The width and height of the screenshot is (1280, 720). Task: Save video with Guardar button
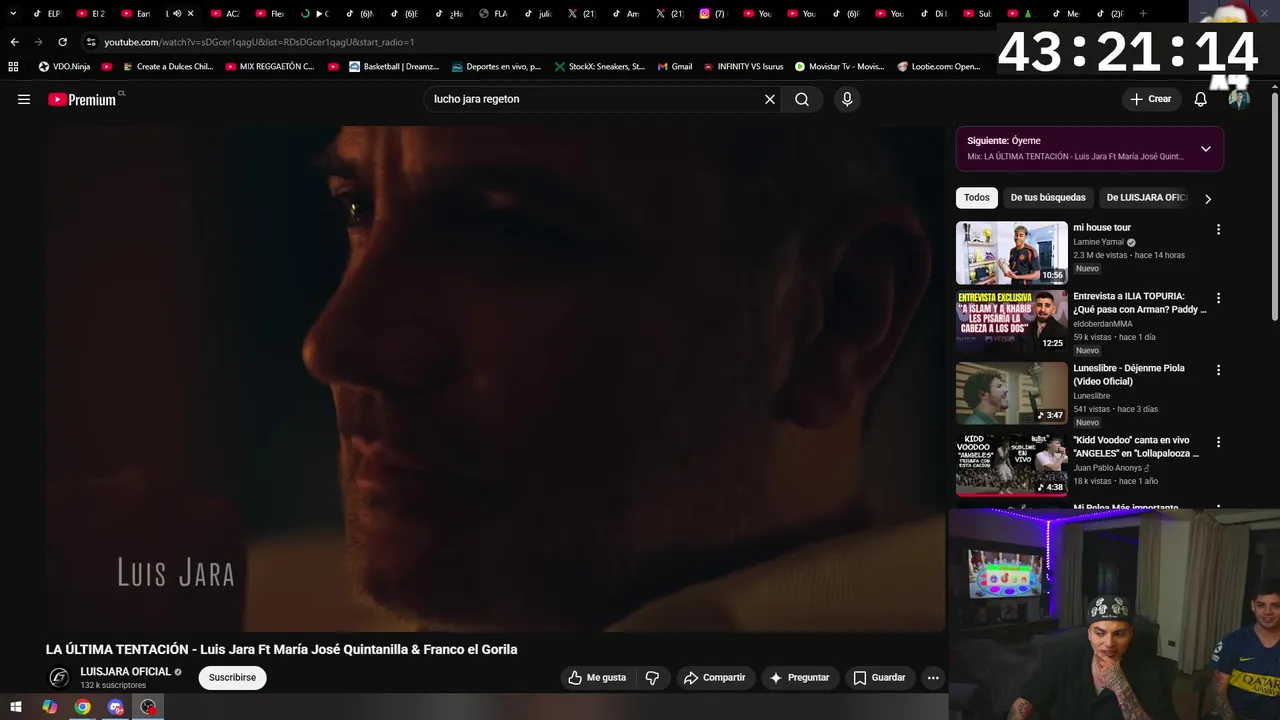coord(879,678)
